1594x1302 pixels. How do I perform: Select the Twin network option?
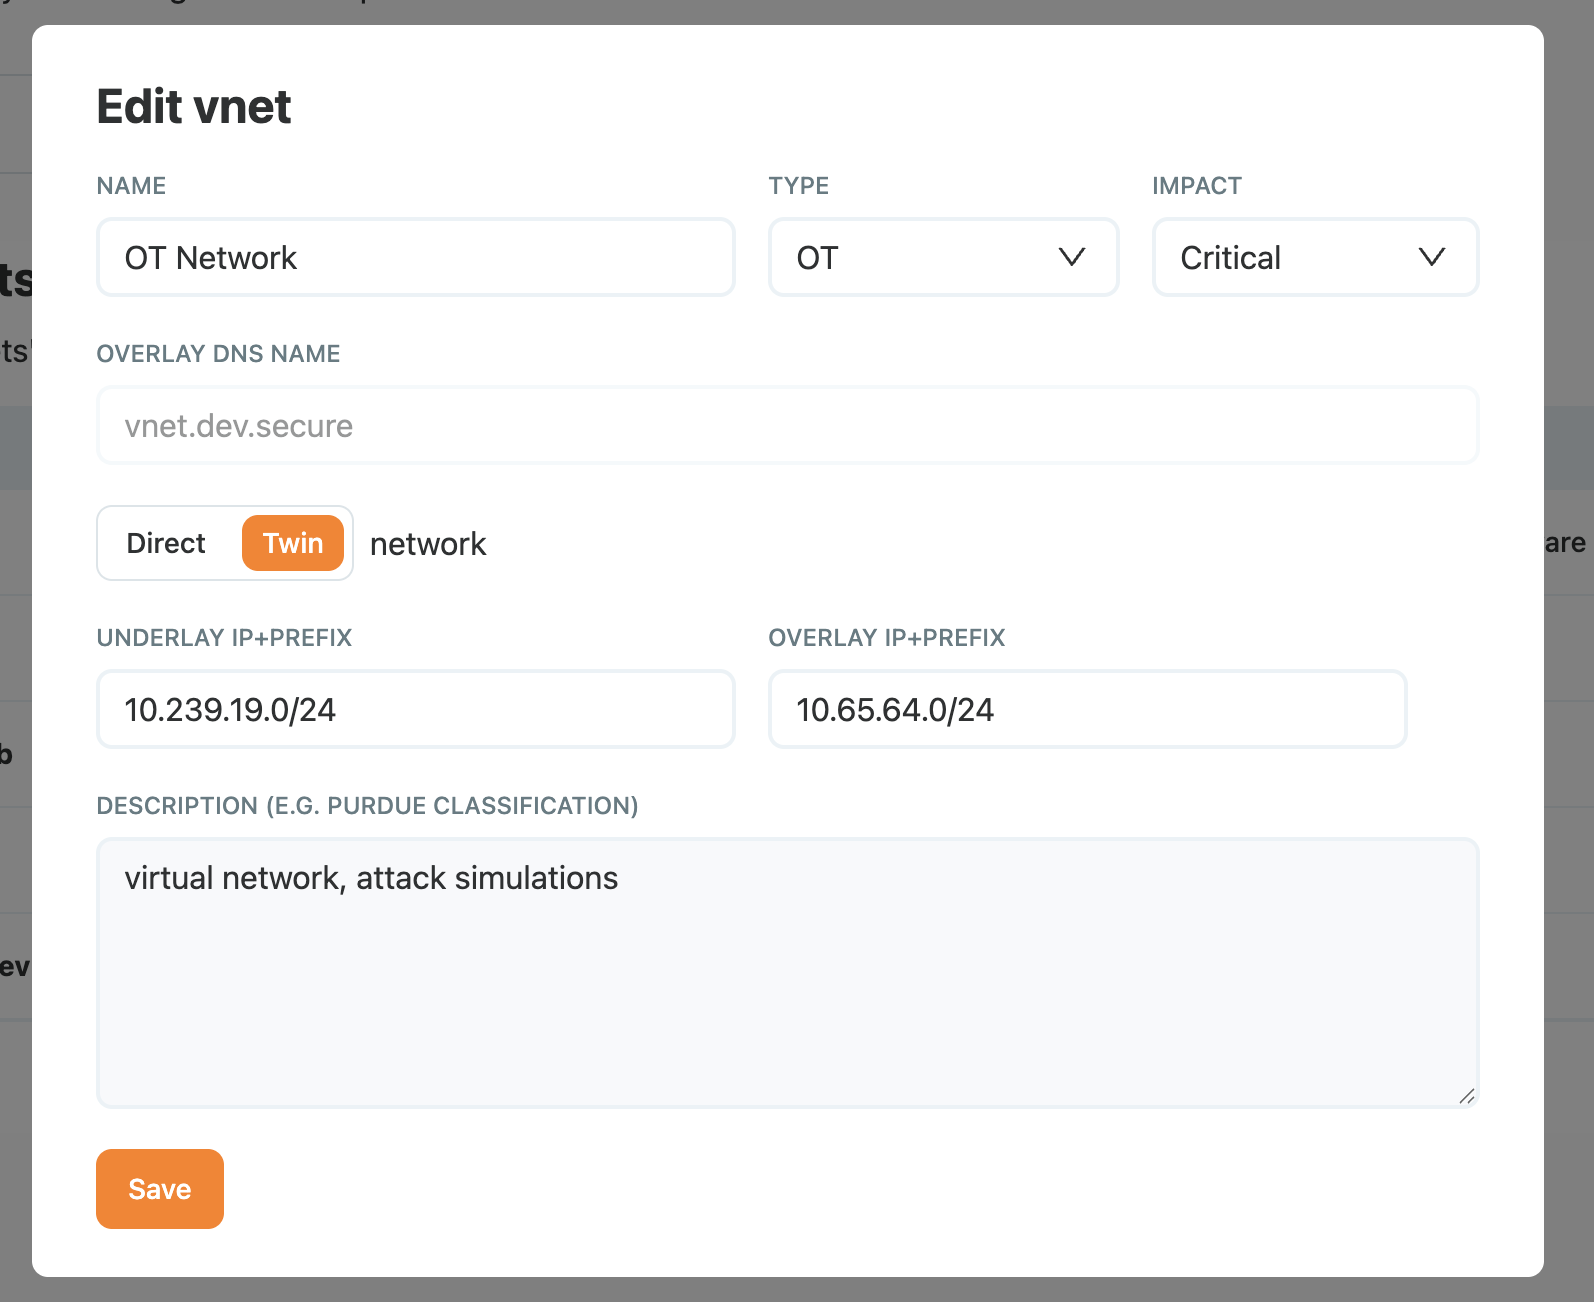click(293, 544)
